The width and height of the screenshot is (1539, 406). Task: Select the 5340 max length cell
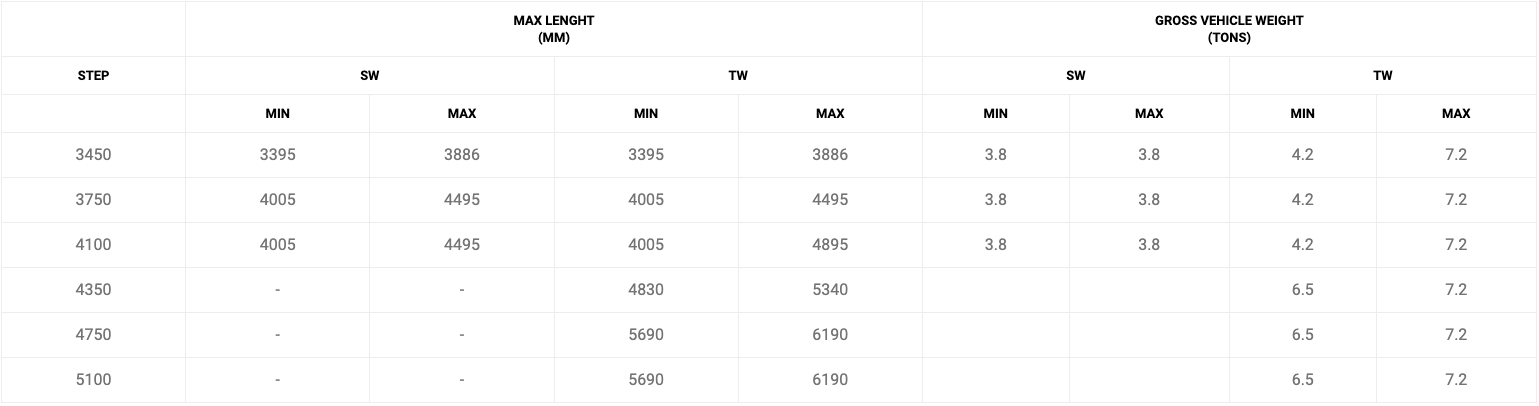point(830,290)
